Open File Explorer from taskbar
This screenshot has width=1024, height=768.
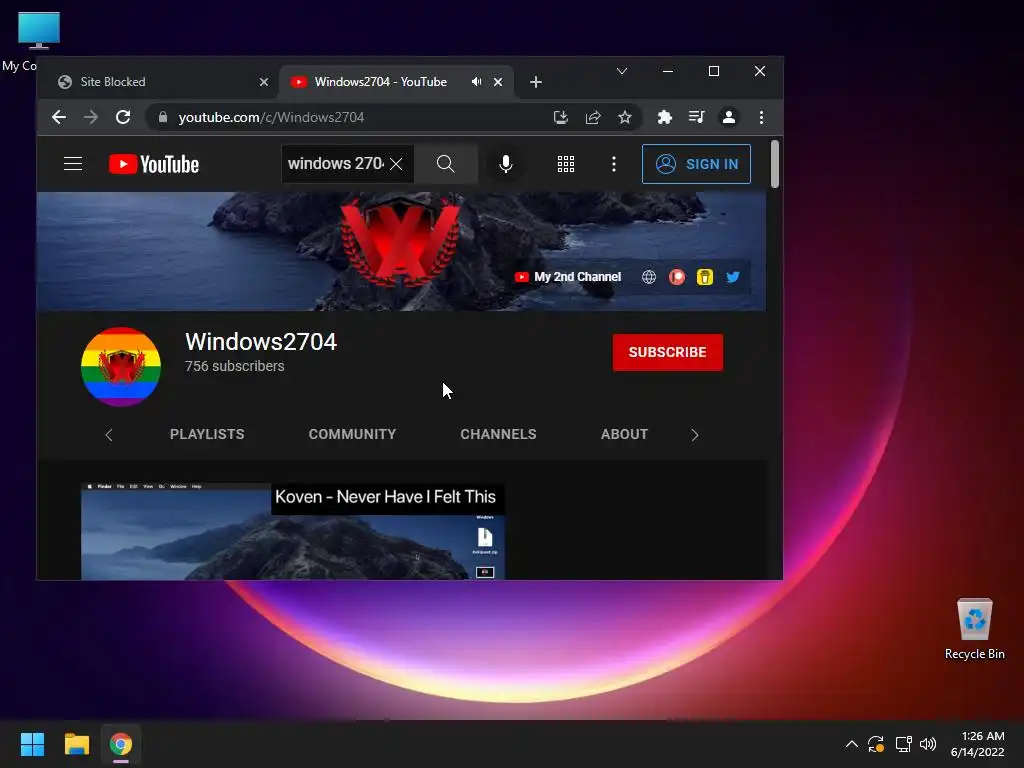click(76, 744)
